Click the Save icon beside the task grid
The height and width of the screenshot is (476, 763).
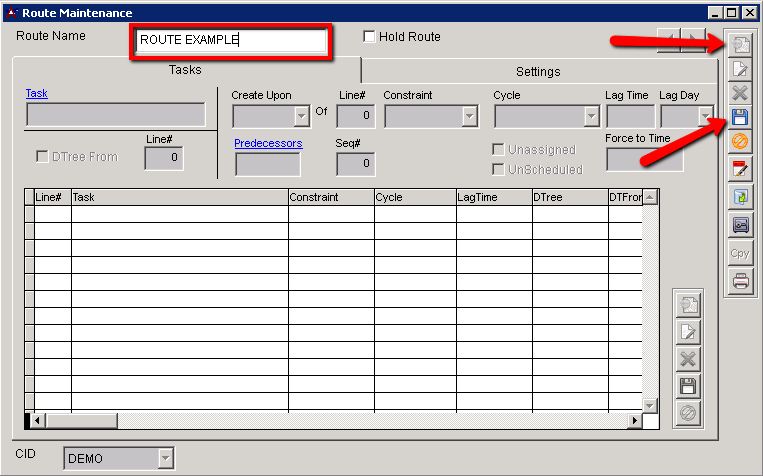688,386
